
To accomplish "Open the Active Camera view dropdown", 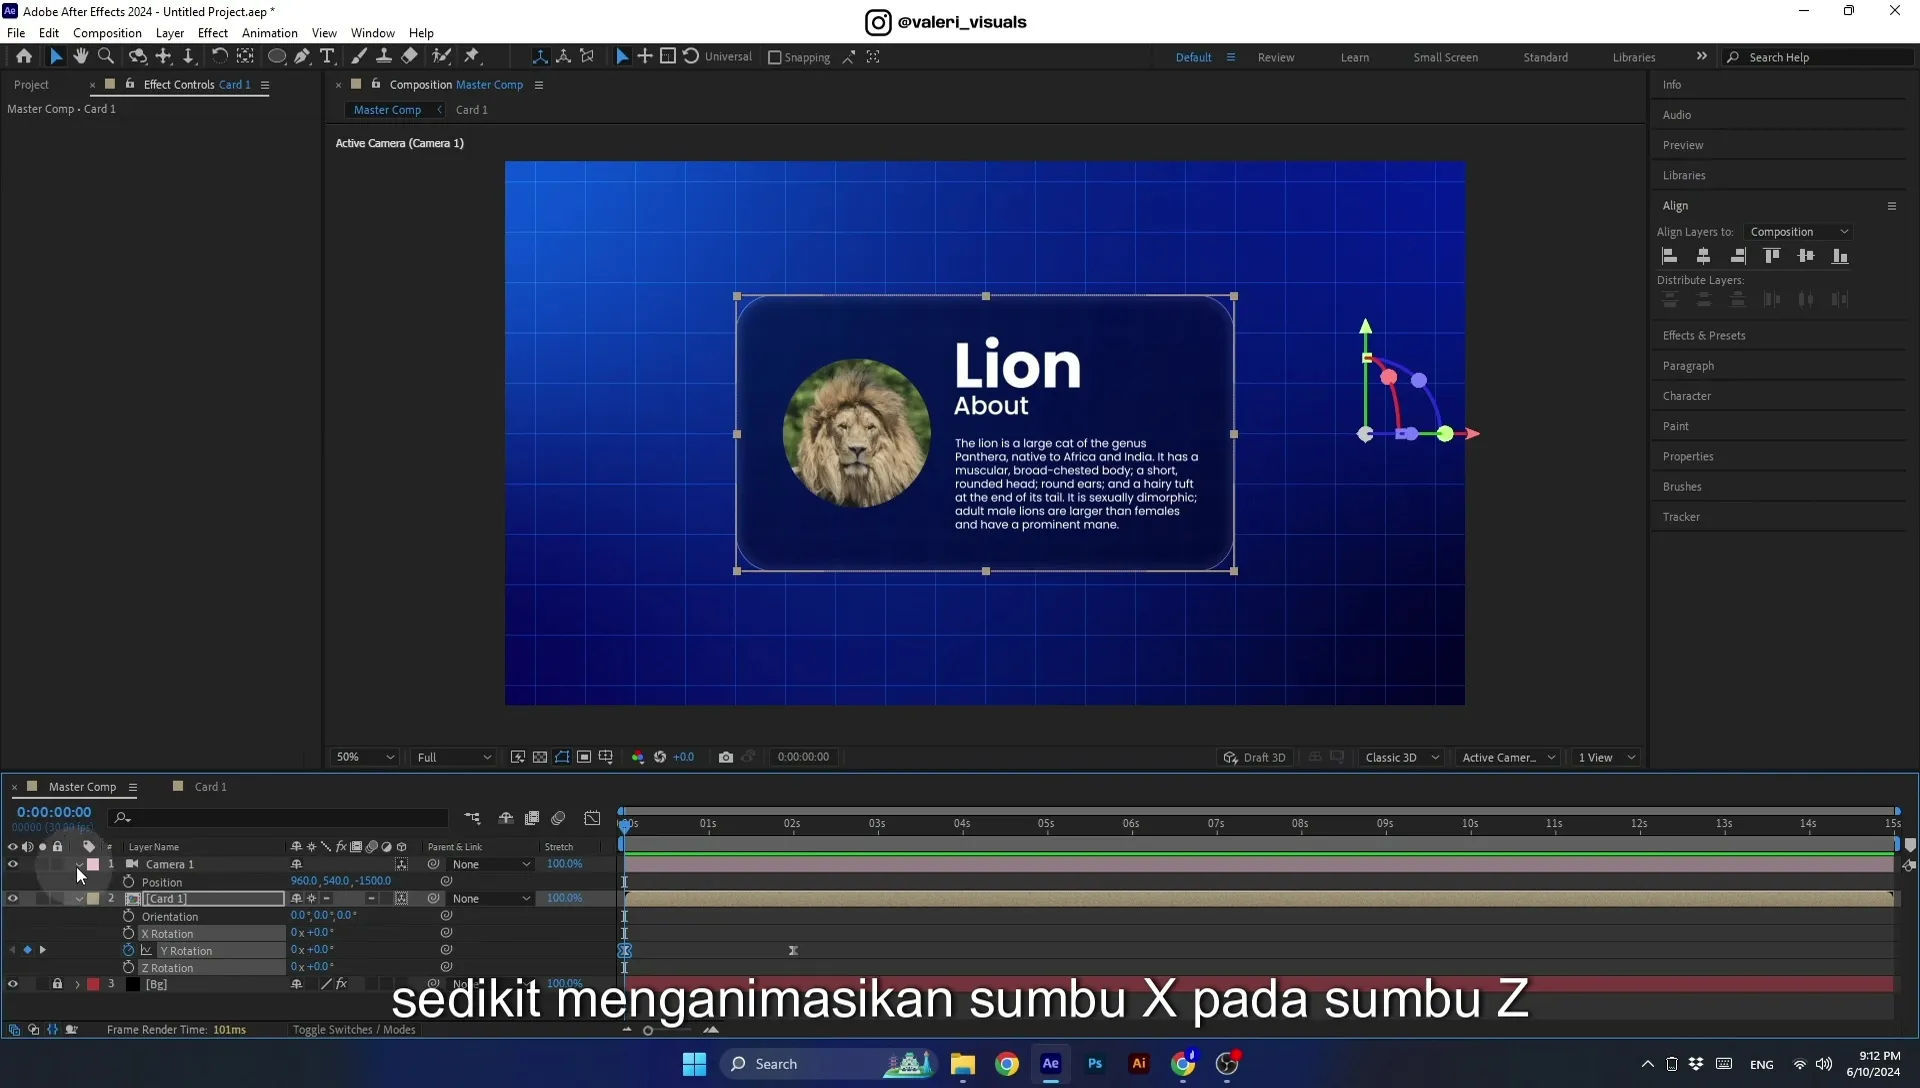I will pyautogui.click(x=1509, y=757).
